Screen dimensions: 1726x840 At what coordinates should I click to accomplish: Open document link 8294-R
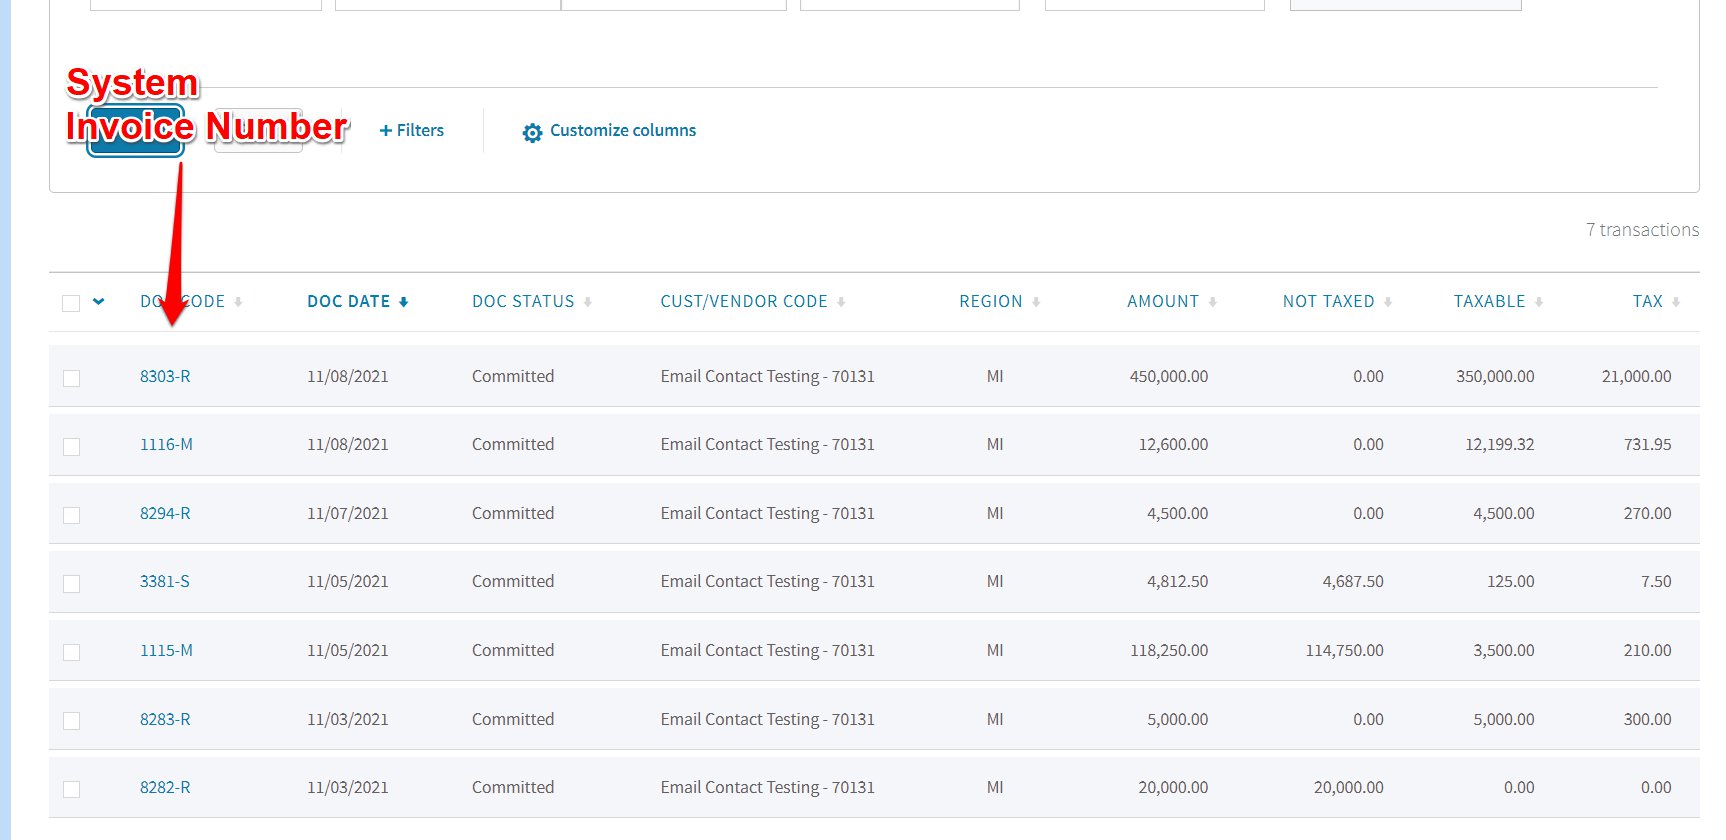coord(165,513)
